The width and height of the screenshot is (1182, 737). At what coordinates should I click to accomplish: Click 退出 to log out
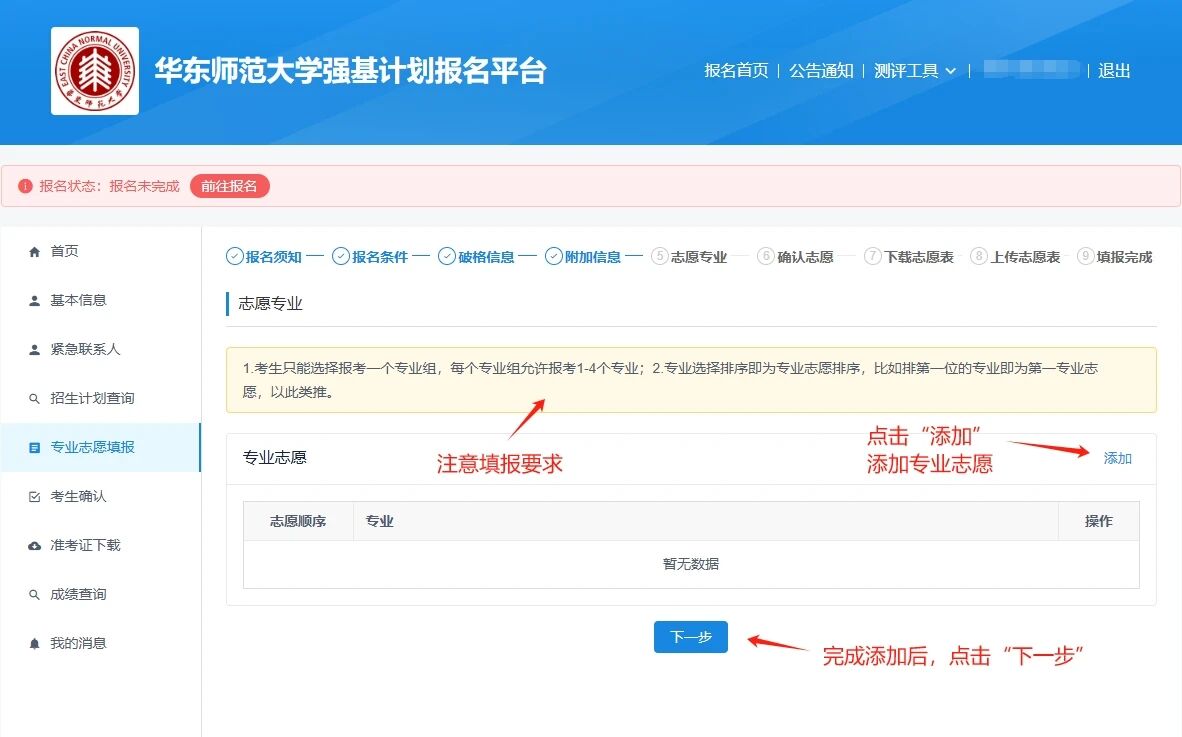tap(1114, 71)
